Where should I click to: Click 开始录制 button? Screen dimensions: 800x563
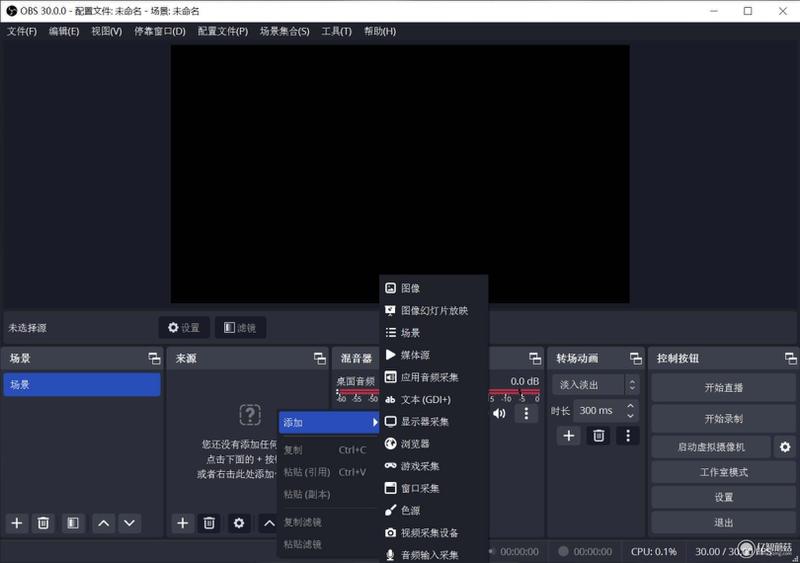coord(723,419)
